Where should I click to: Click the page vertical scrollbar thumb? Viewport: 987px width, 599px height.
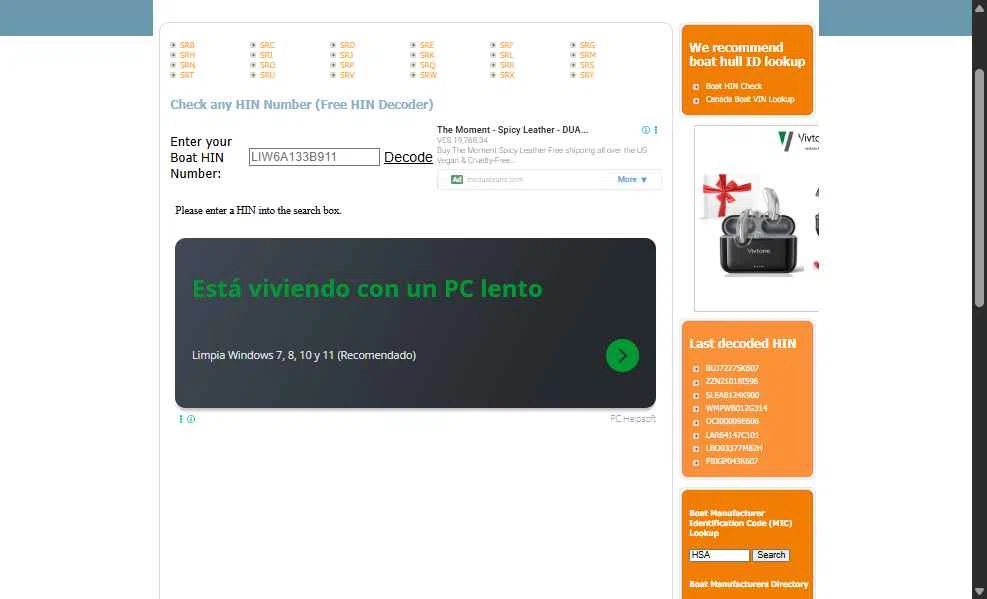(979, 188)
